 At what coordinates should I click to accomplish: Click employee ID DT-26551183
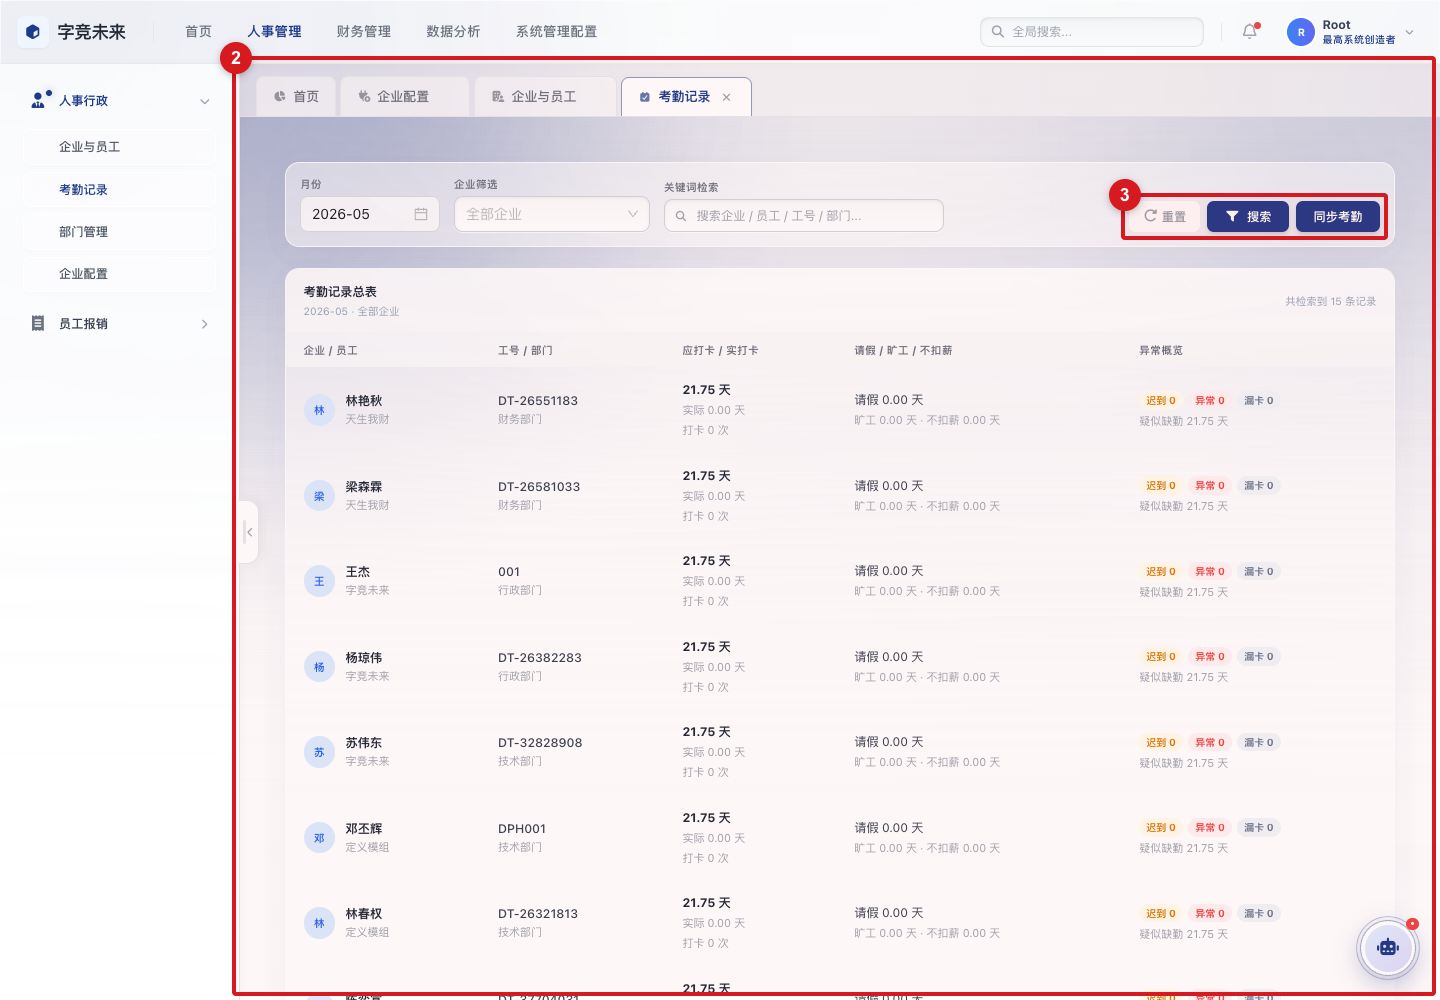[x=538, y=401]
